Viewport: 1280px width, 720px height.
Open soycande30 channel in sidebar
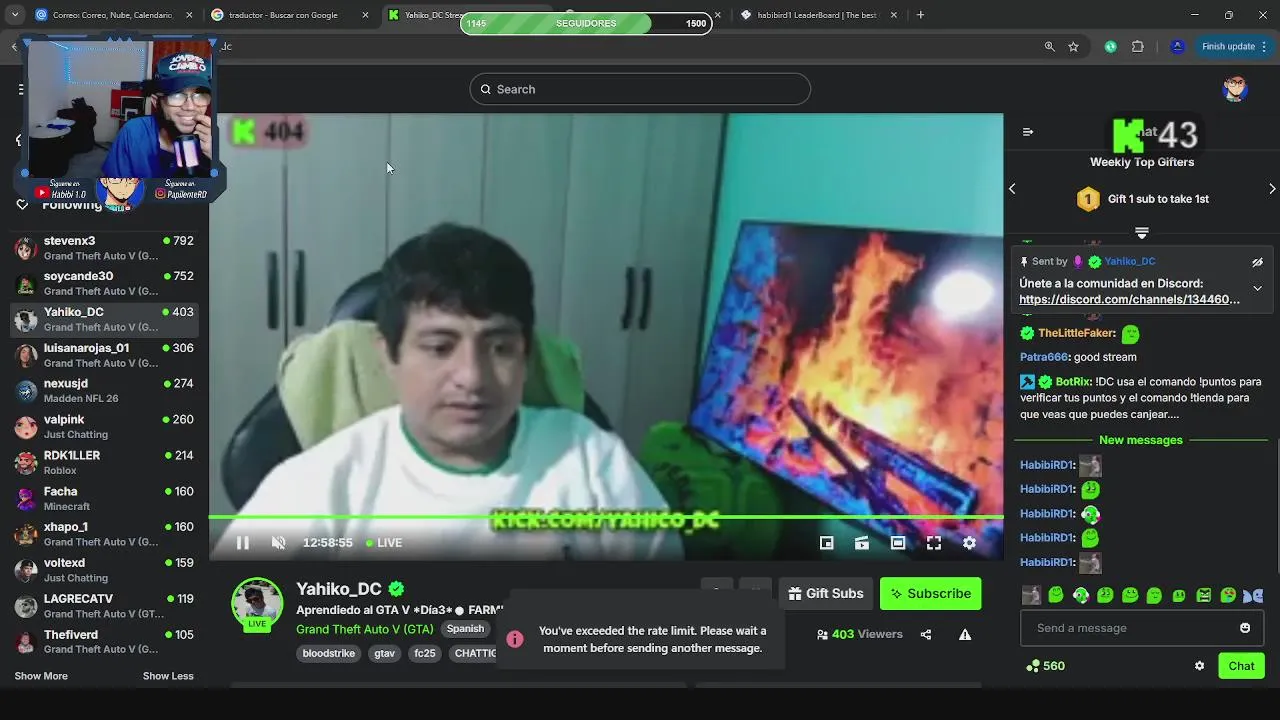(104, 284)
